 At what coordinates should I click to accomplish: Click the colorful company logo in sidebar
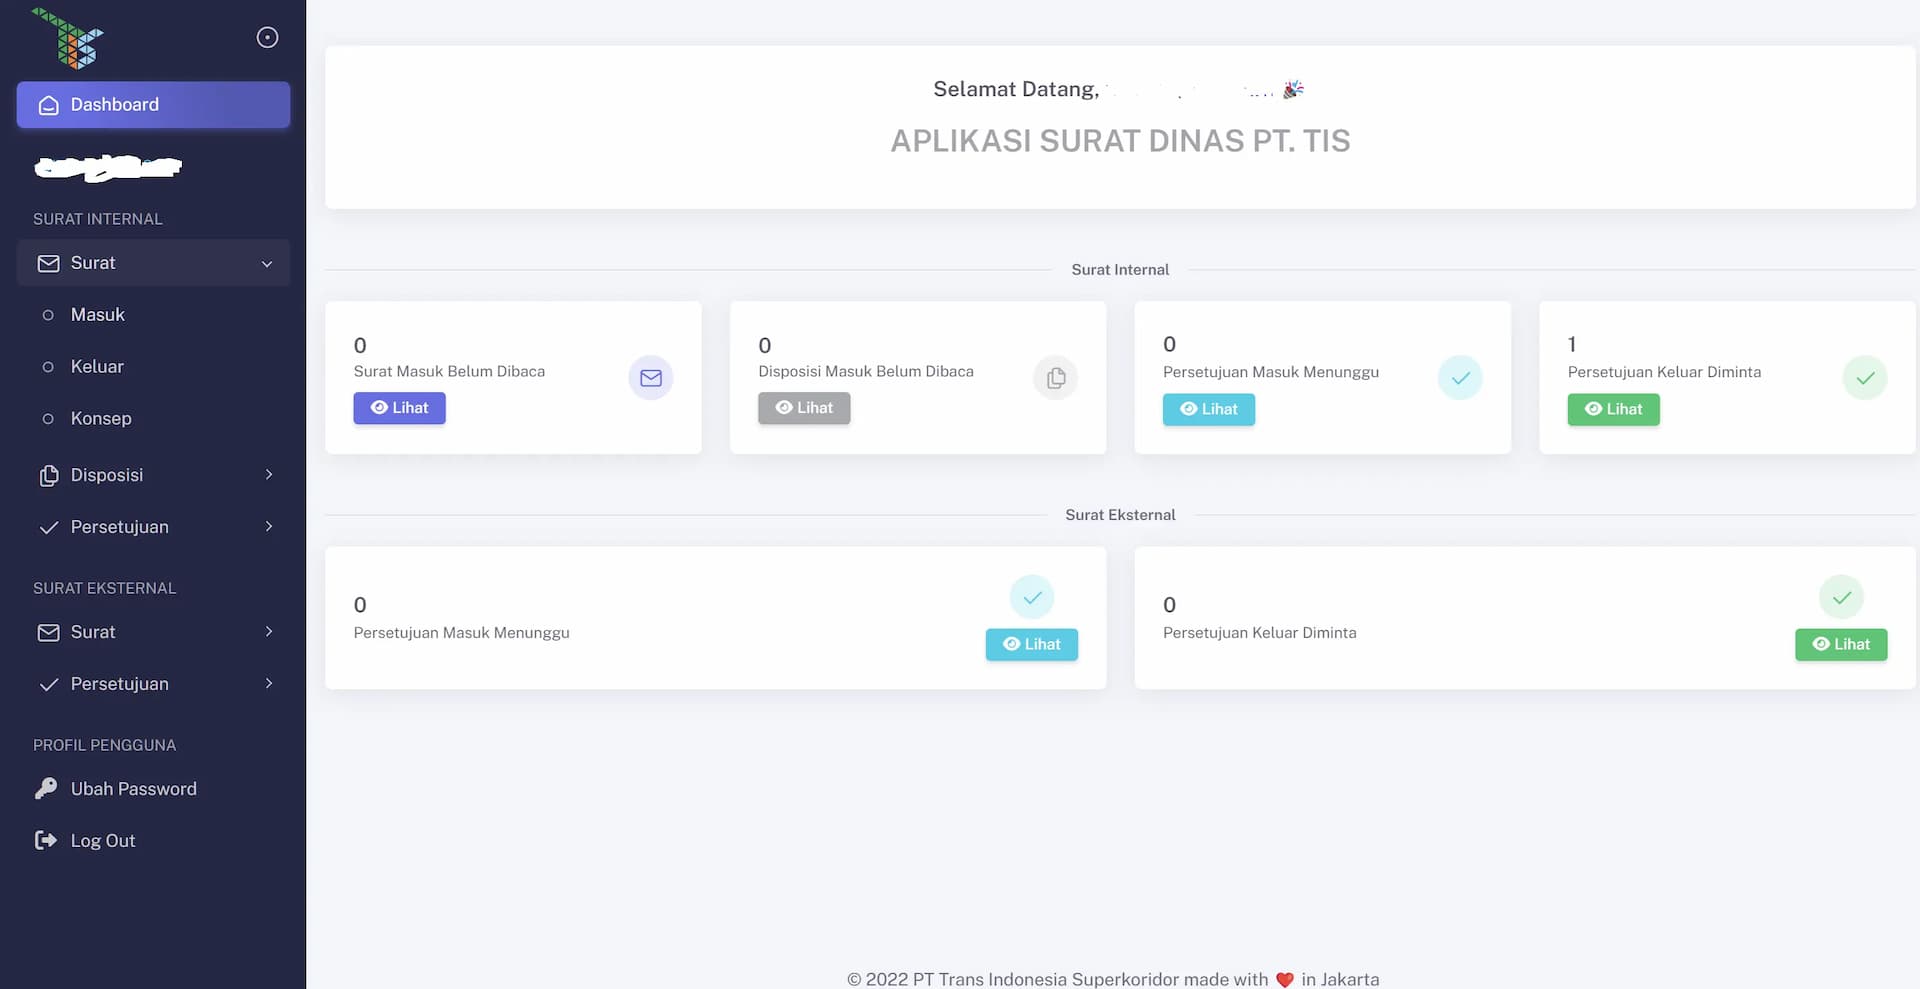click(x=68, y=38)
